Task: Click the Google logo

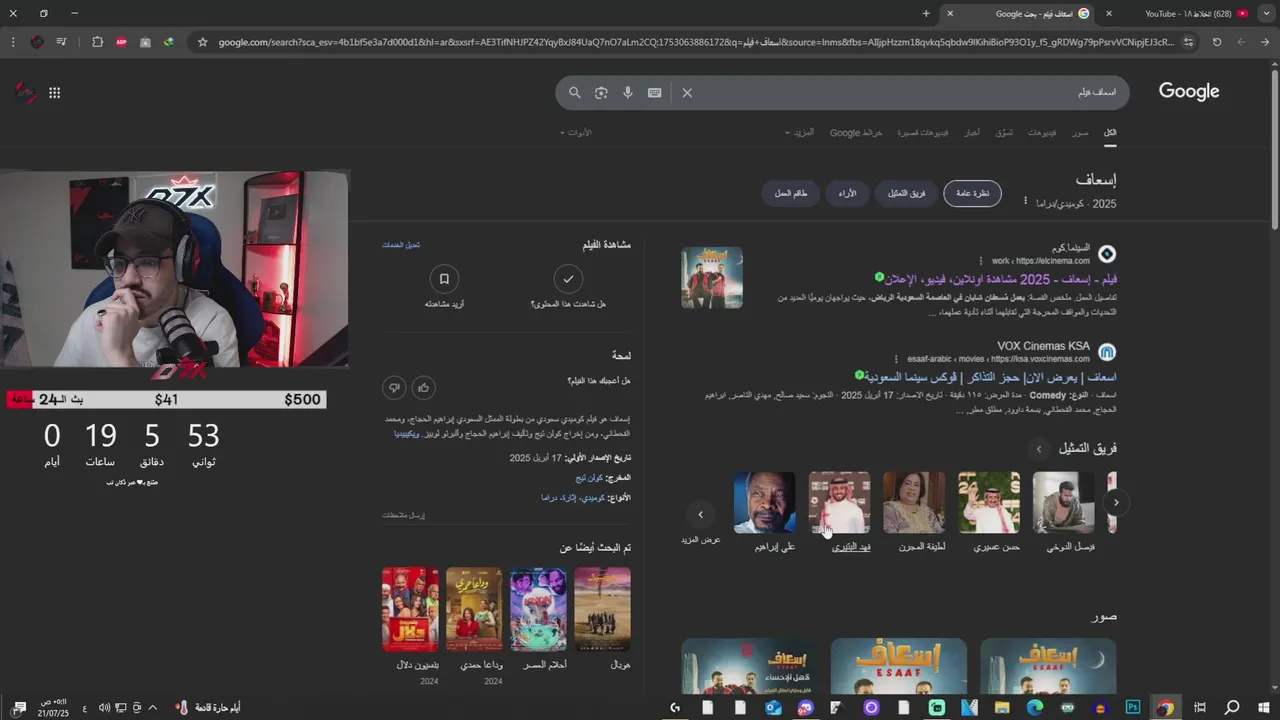Action: (1189, 92)
